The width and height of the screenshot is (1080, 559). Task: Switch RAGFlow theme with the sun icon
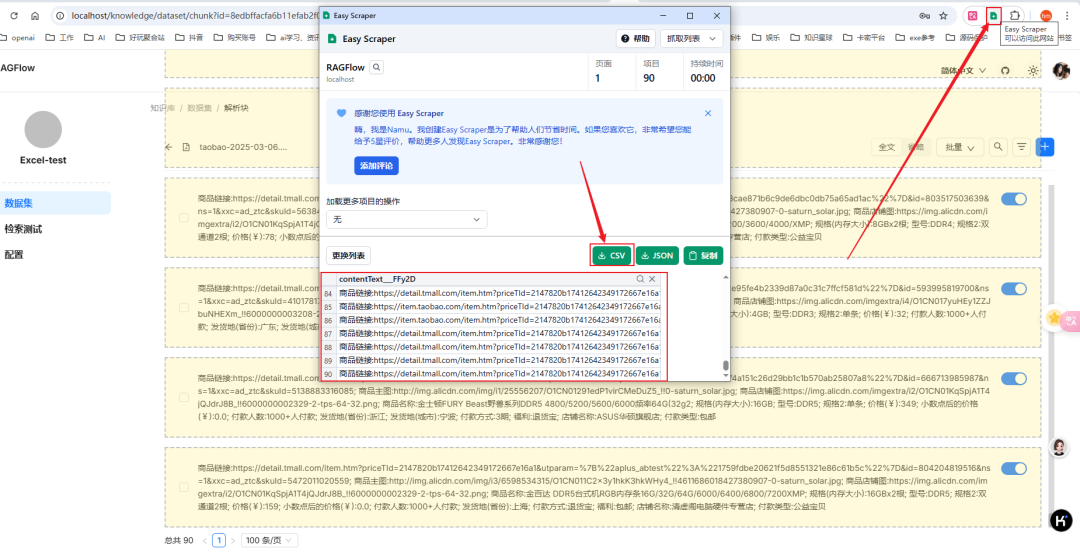[x=1033, y=70]
